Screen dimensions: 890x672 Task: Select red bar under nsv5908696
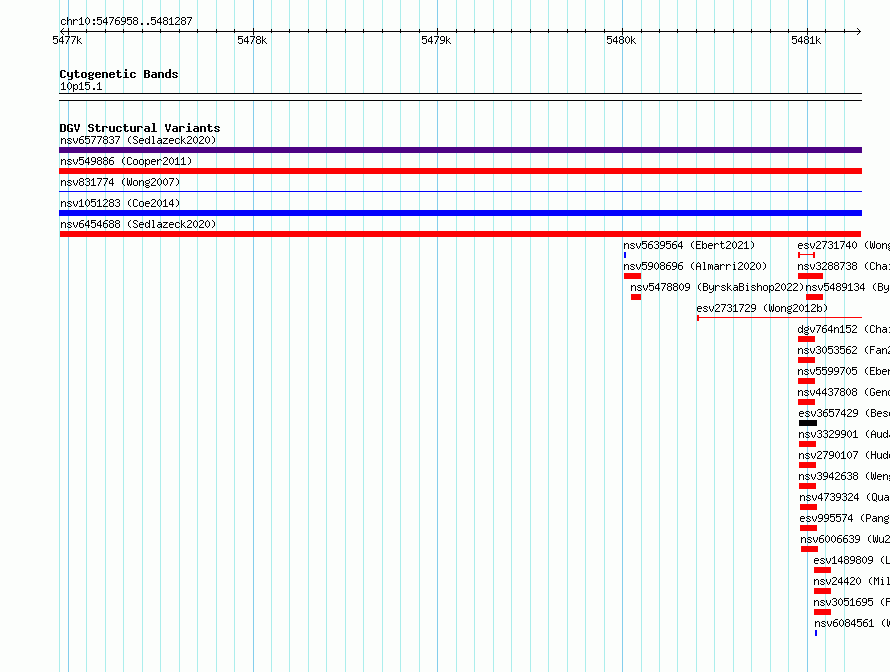tap(632, 276)
